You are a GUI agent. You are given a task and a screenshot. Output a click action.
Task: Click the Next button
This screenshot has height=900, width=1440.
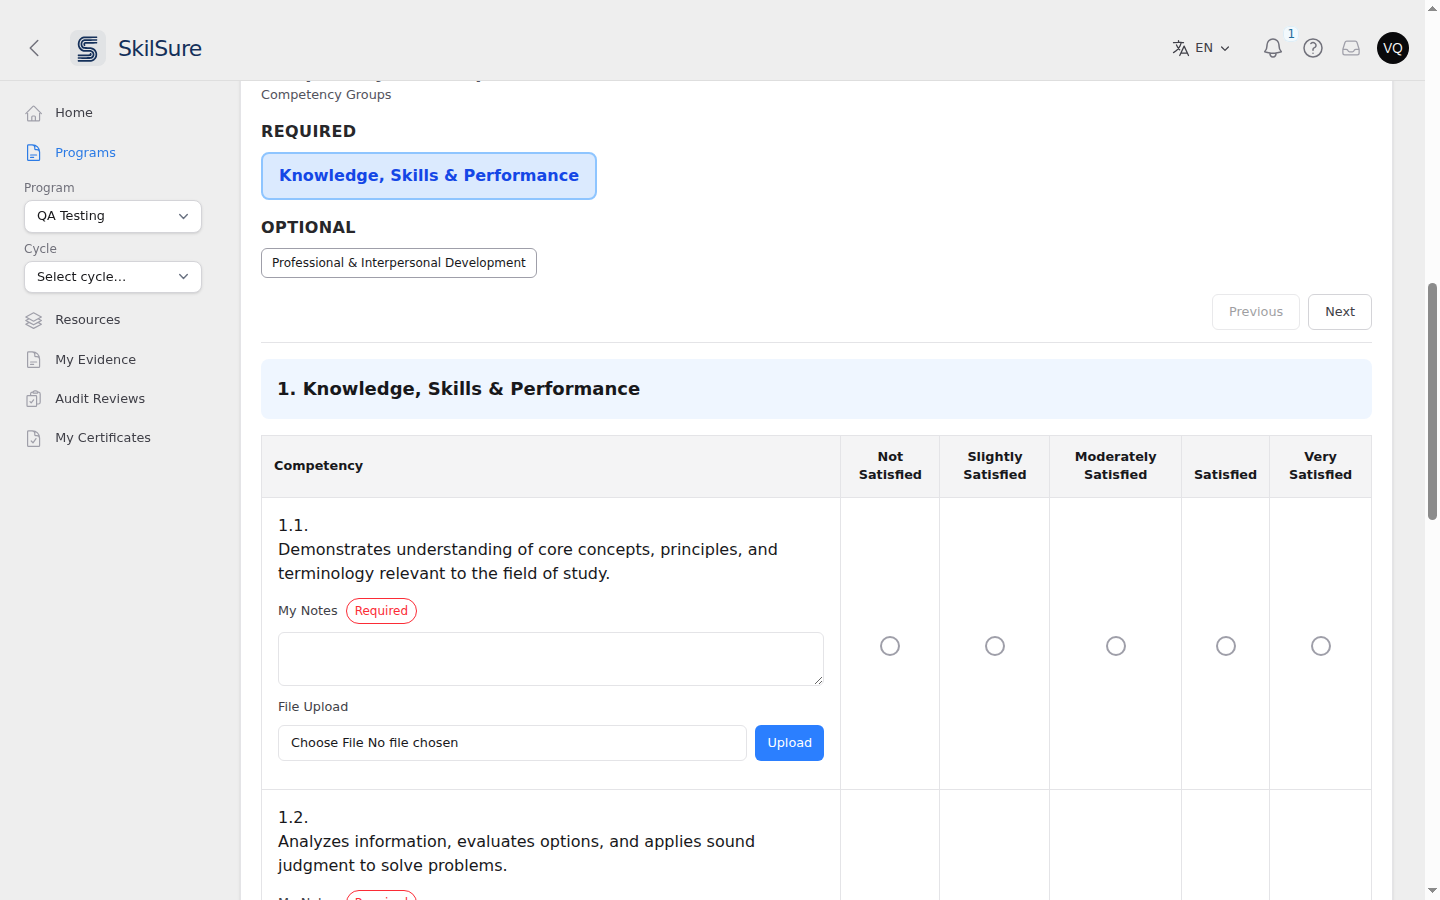point(1340,312)
